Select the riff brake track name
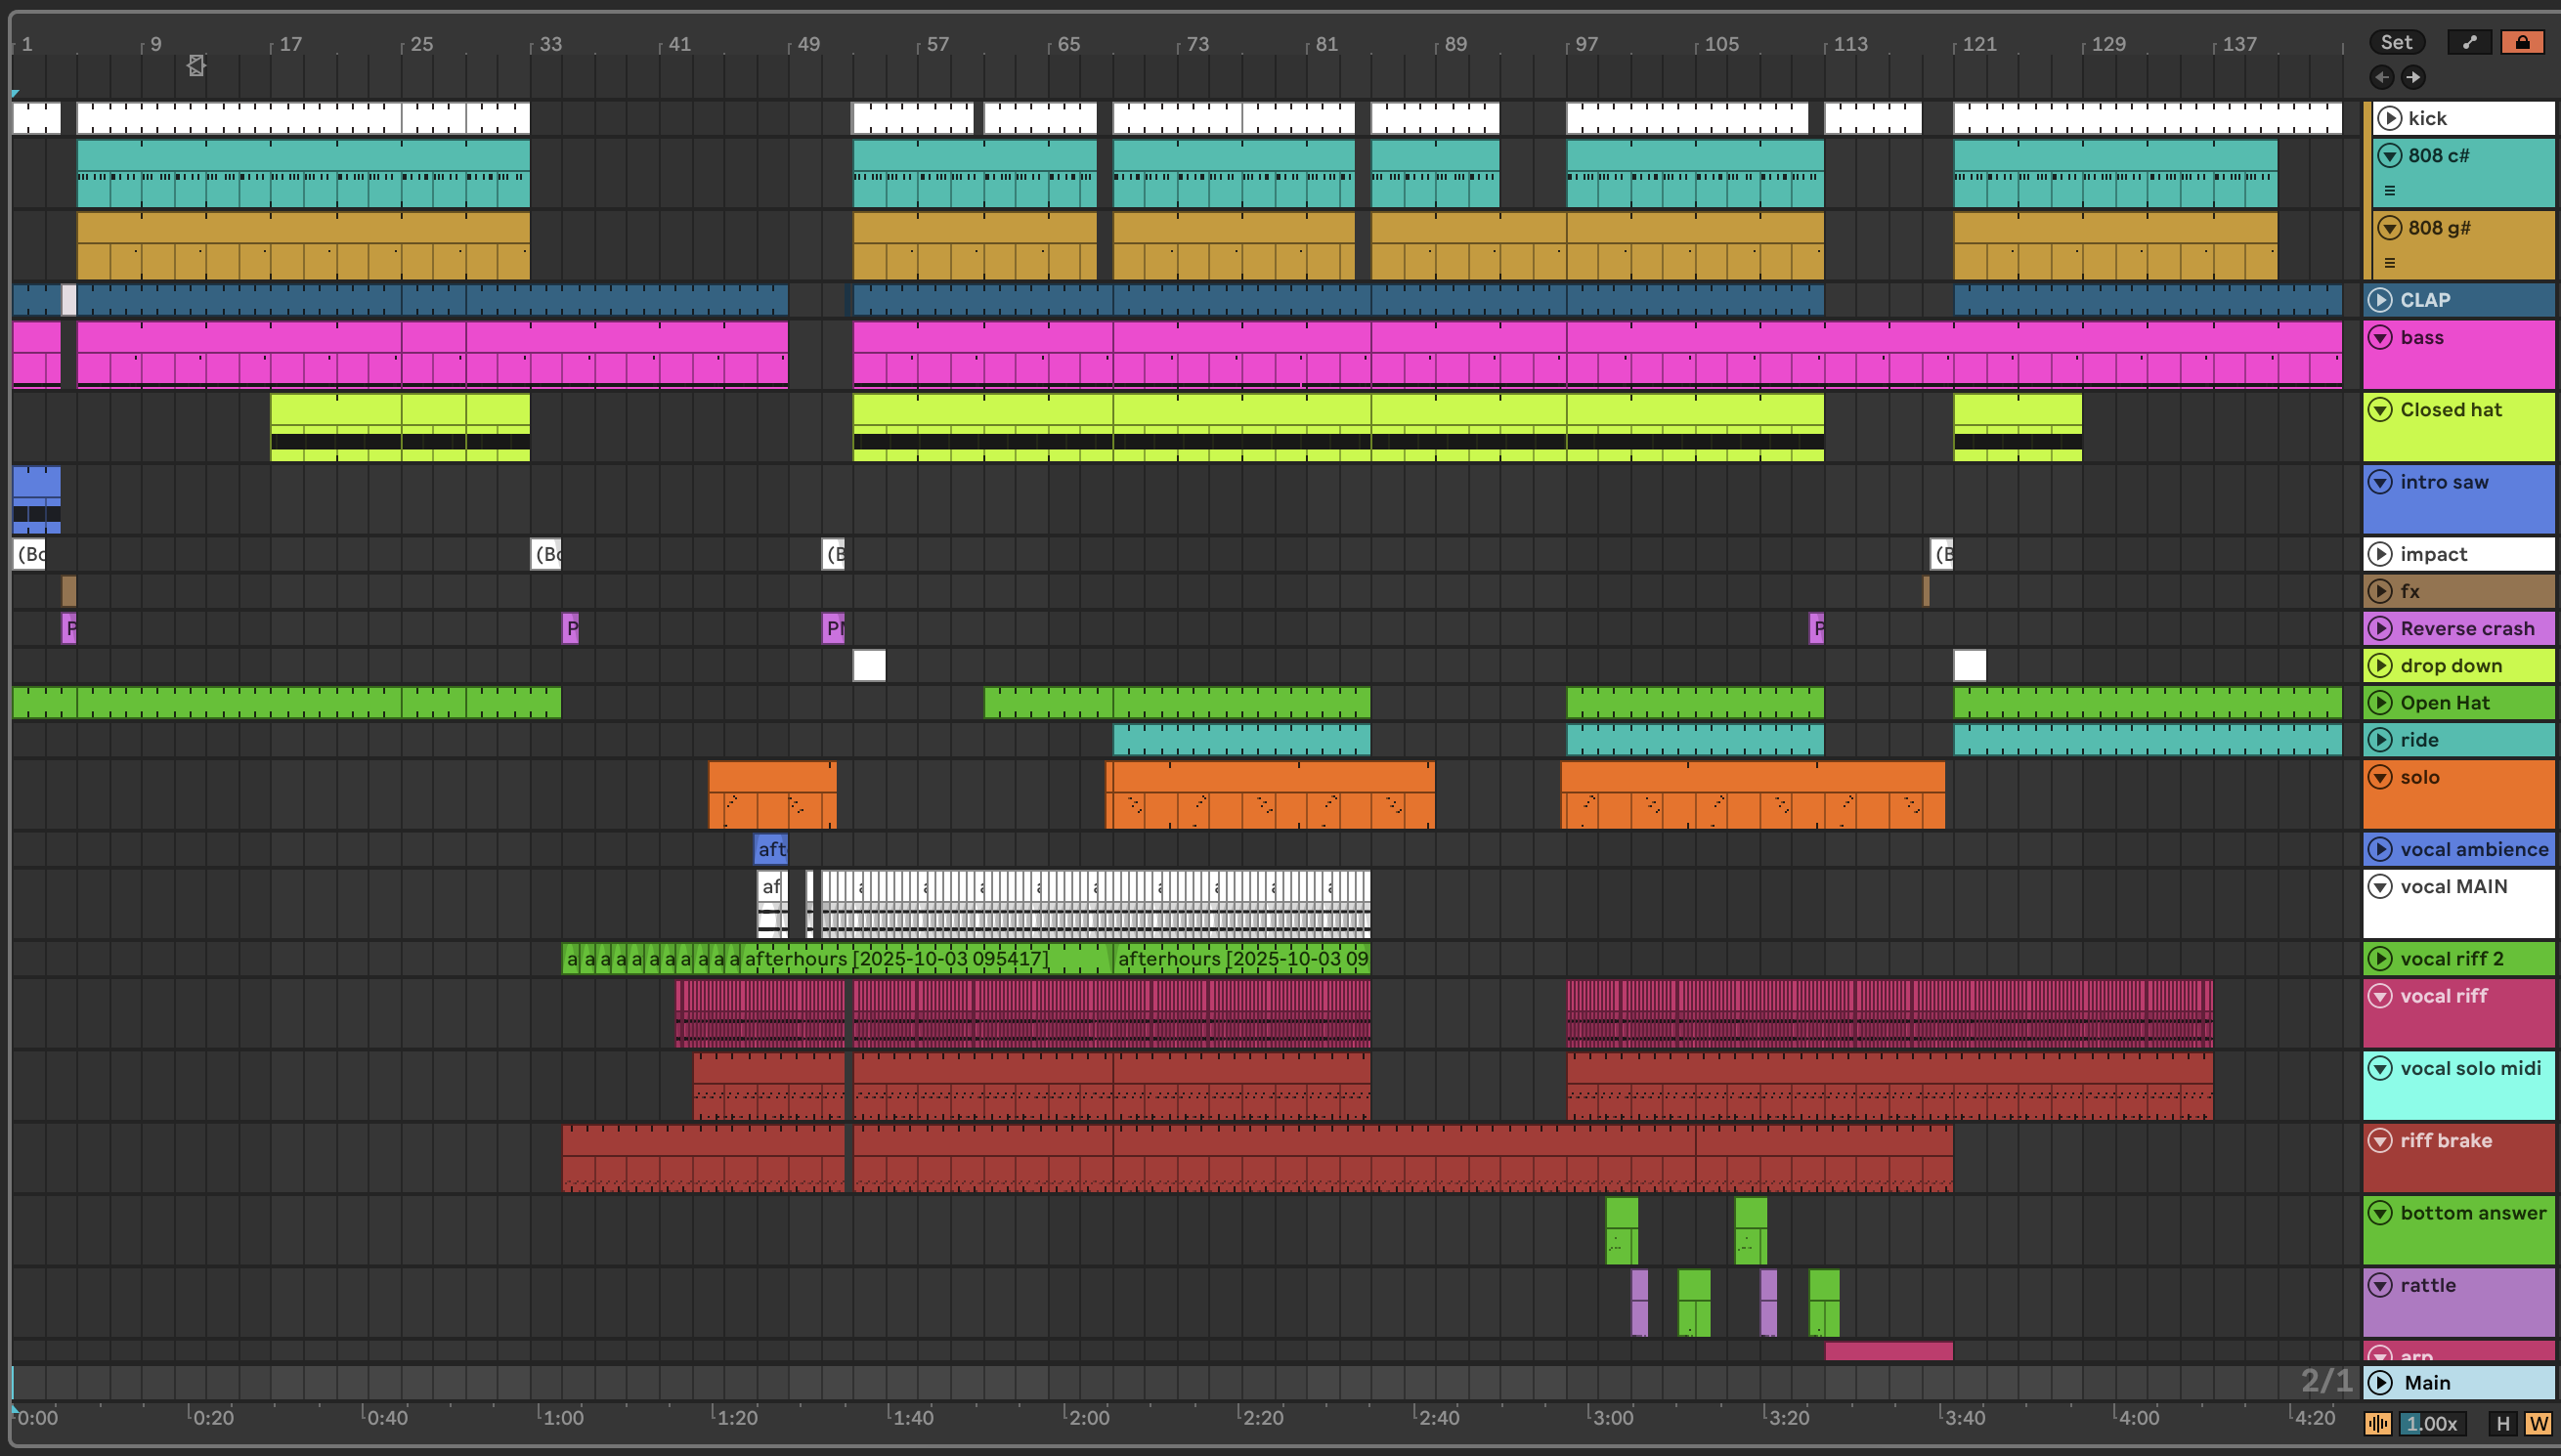 pyautogui.click(x=2445, y=1141)
